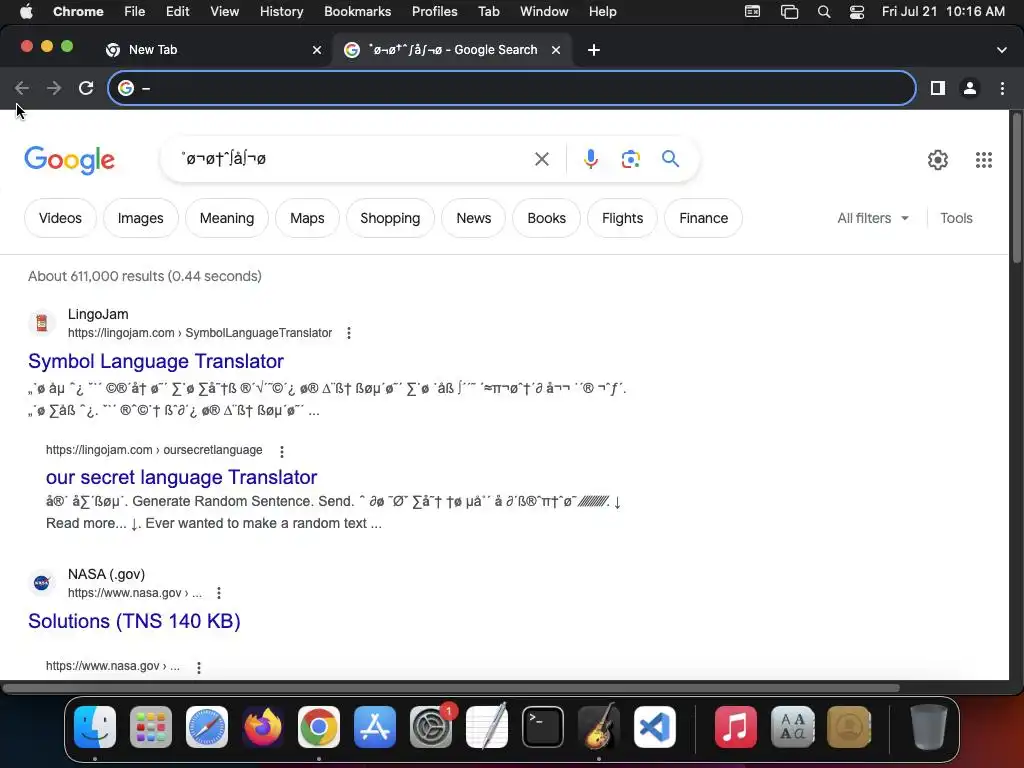
Task: Click the vertical page scrollbar
Action: coord(1016,189)
